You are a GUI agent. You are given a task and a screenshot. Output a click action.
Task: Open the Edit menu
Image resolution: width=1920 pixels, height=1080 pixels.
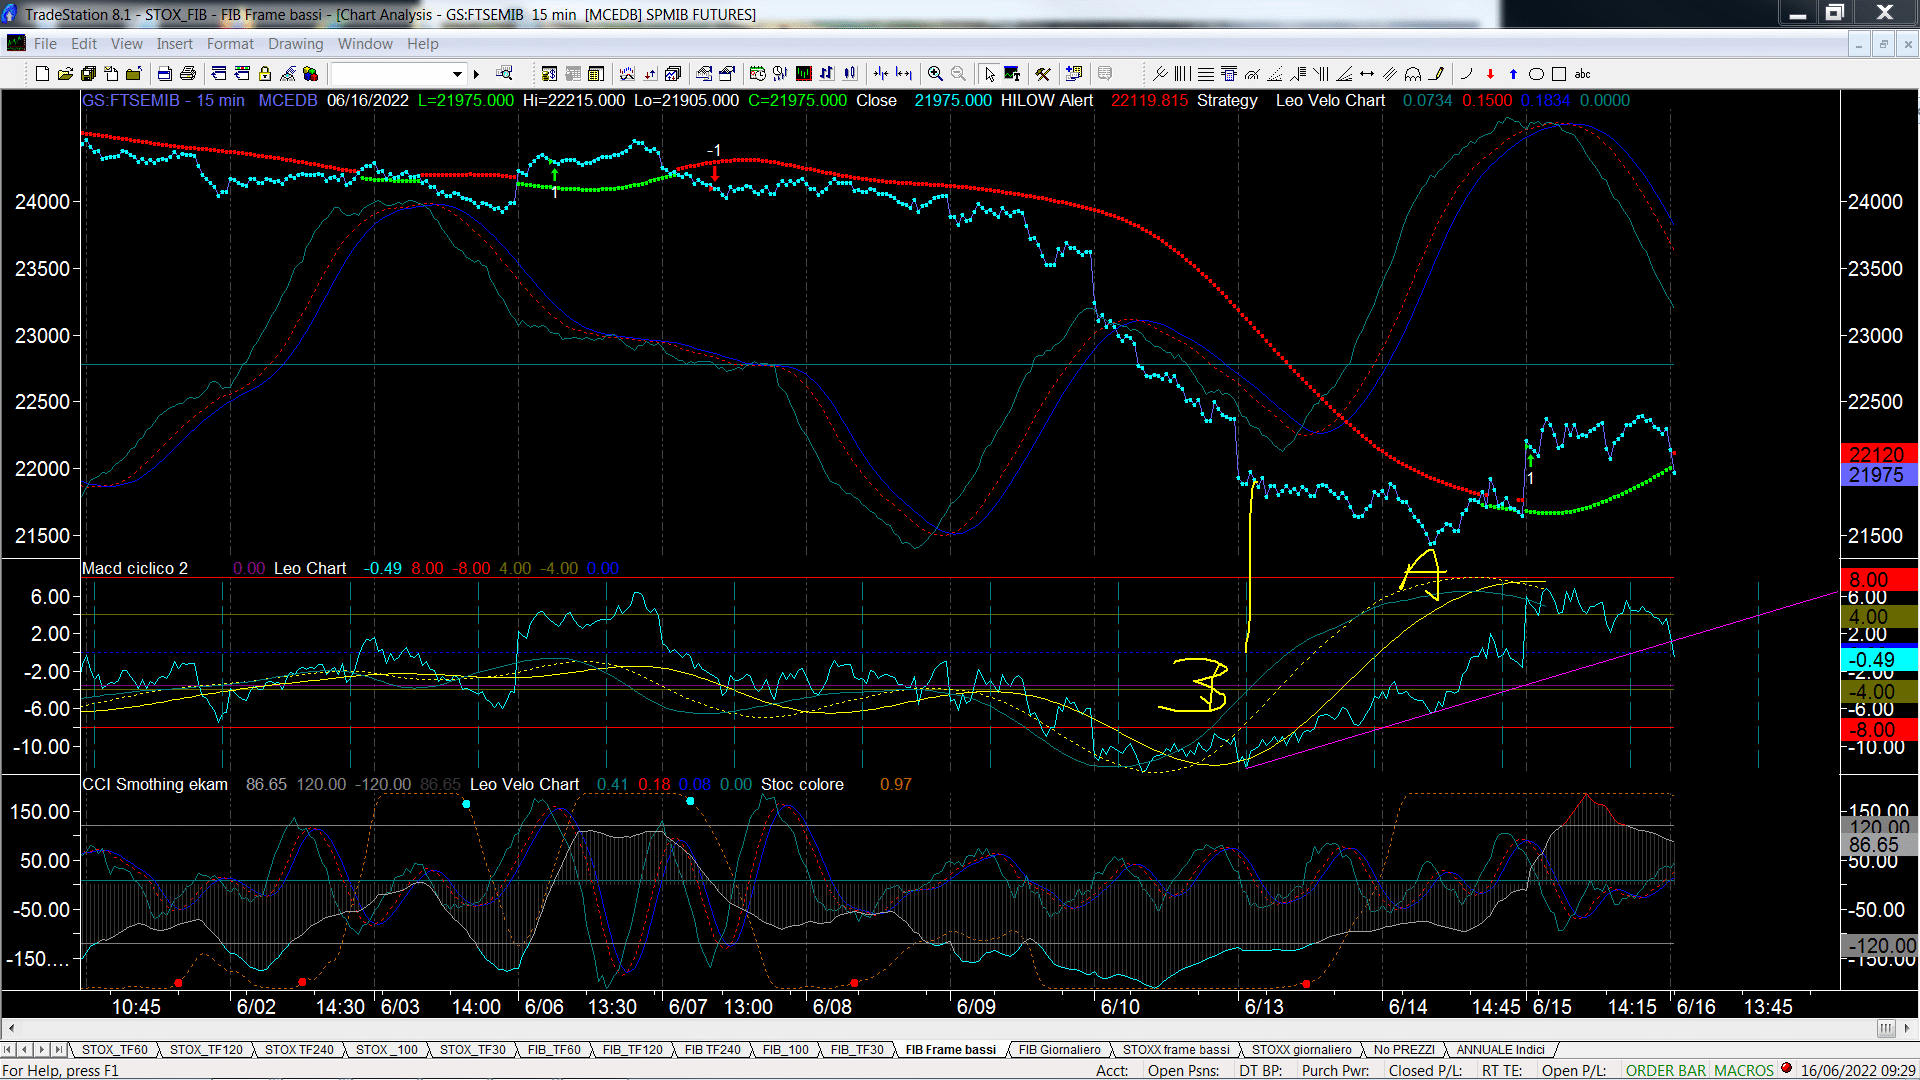coord(84,44)
